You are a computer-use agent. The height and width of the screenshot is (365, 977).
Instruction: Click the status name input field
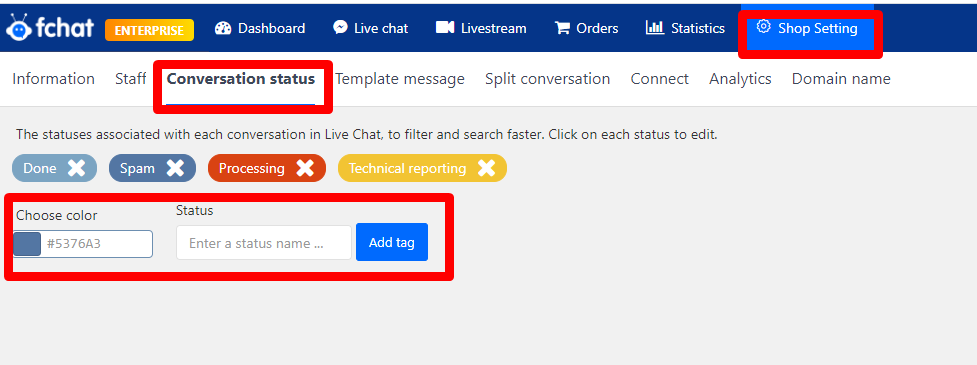264,243
